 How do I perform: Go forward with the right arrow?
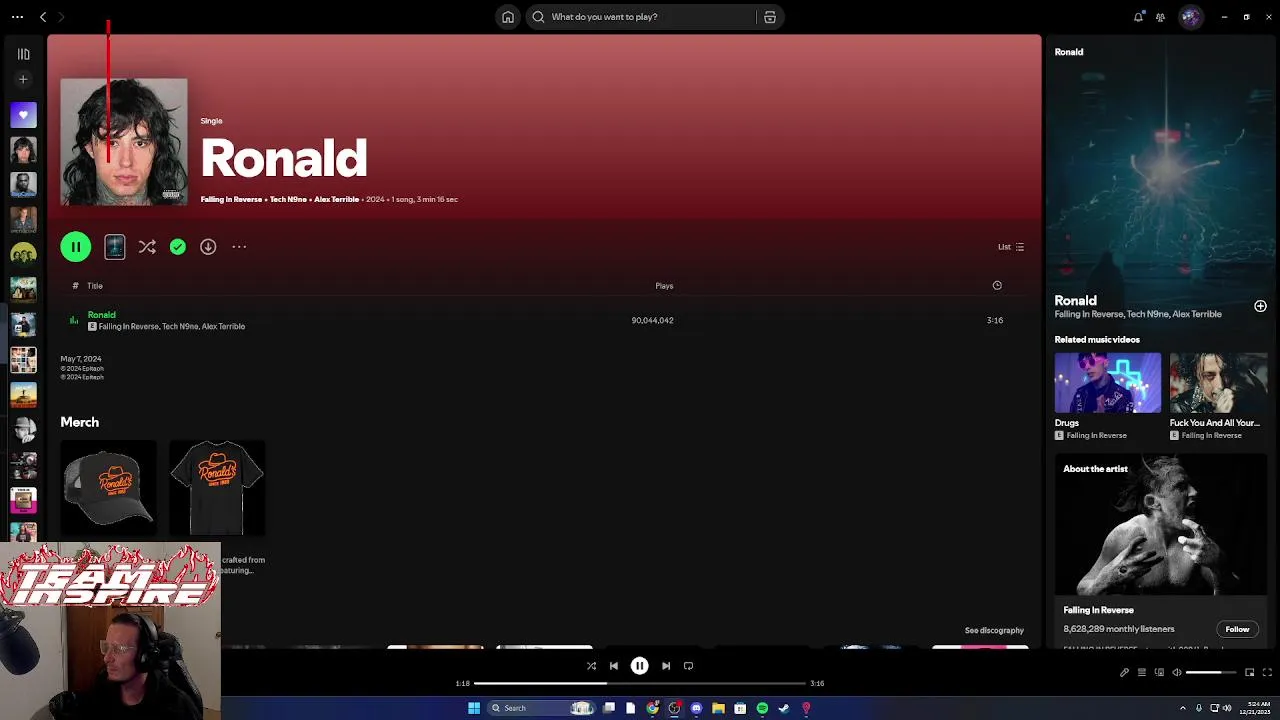61,17
